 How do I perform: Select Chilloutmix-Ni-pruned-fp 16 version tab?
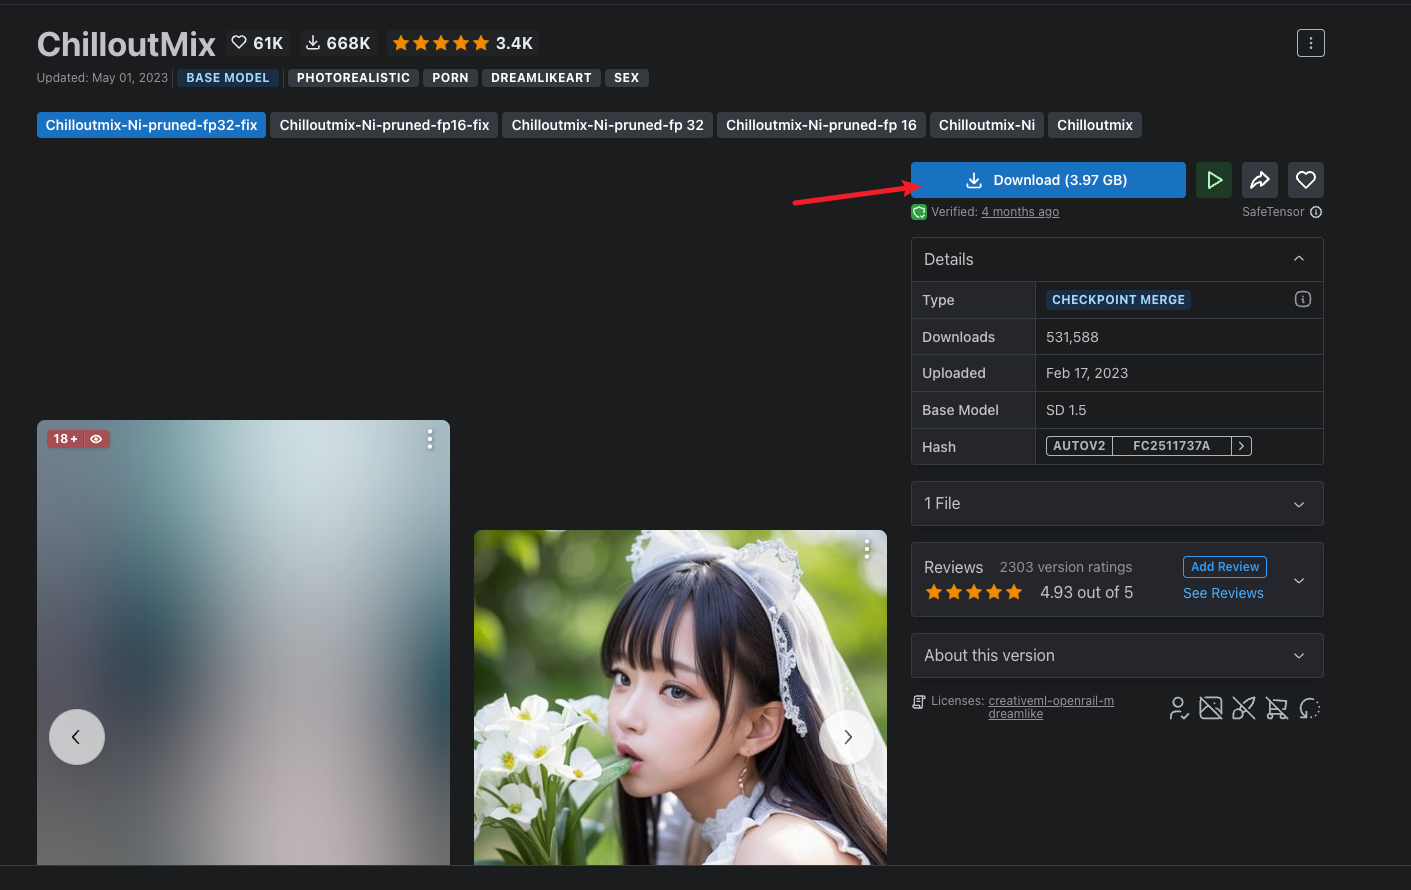click(x=821, y=125)
